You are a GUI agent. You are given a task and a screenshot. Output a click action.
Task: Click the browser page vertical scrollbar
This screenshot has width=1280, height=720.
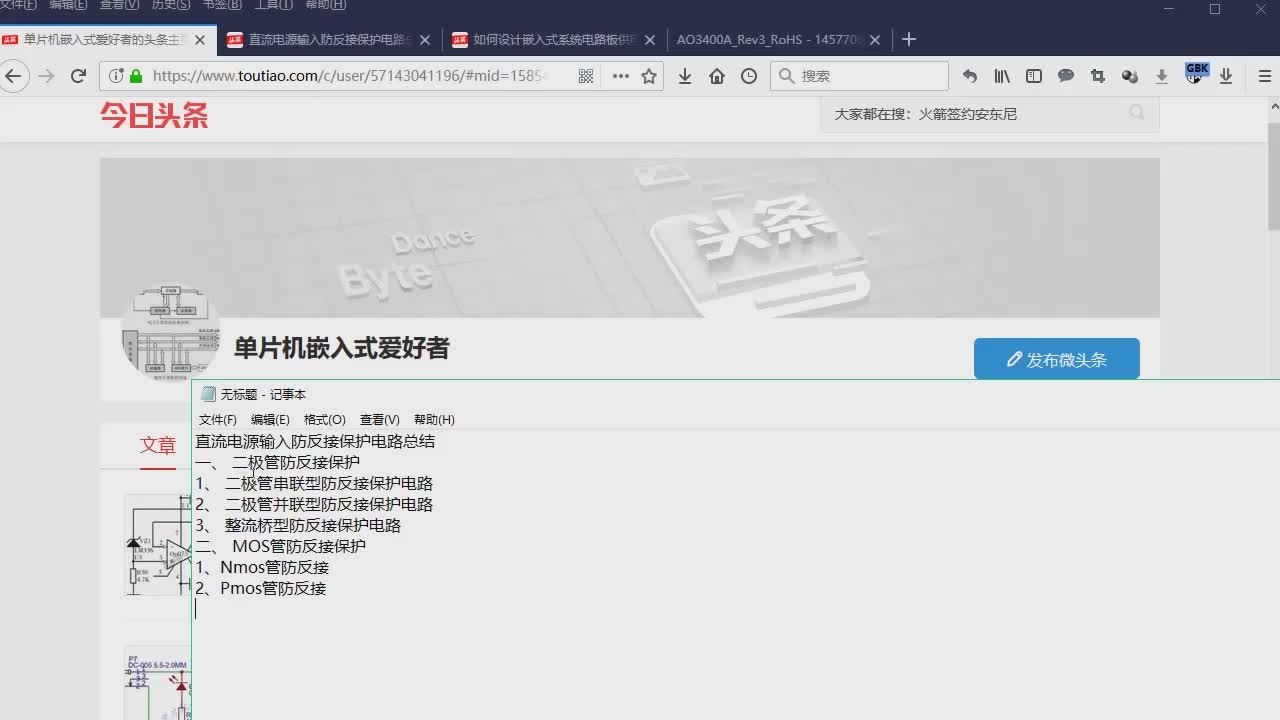pos(1273,176)
